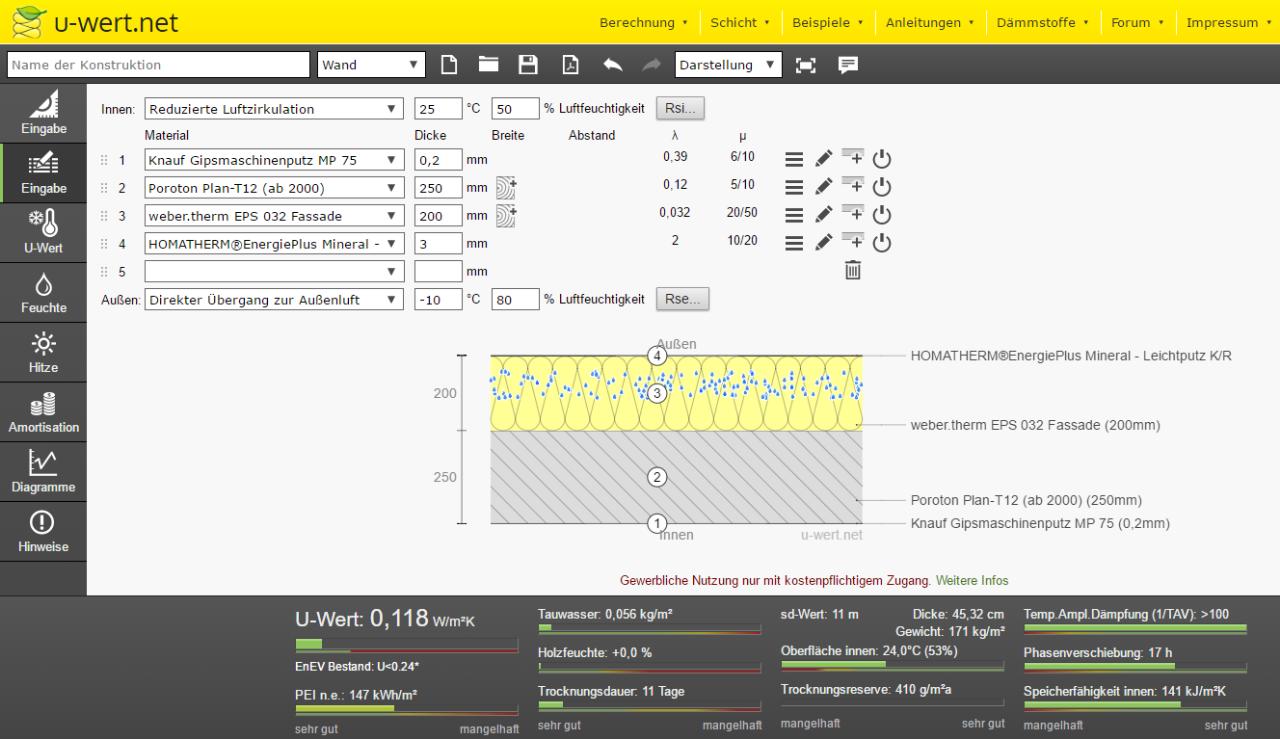Image resolution: width=1280 pixels, height=739 pixels.
Task: Open the comment speech bubble icon
Action: click(x=848, y=65)
